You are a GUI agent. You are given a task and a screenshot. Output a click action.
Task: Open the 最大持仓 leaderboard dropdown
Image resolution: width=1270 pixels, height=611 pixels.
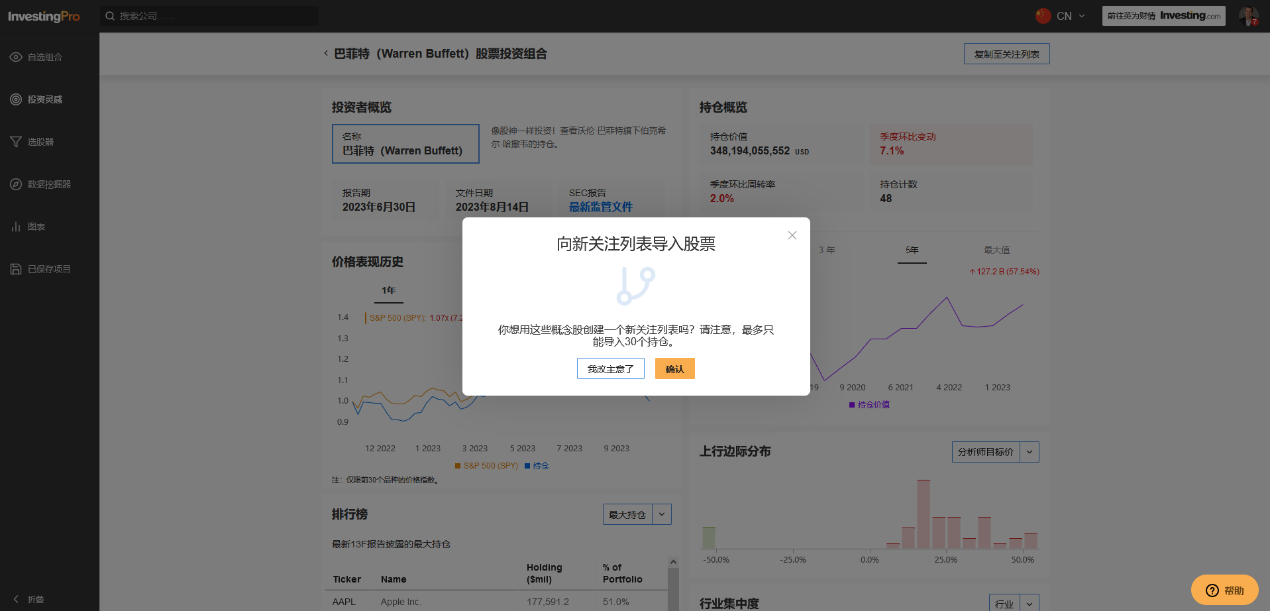click(x=637, y=514)
